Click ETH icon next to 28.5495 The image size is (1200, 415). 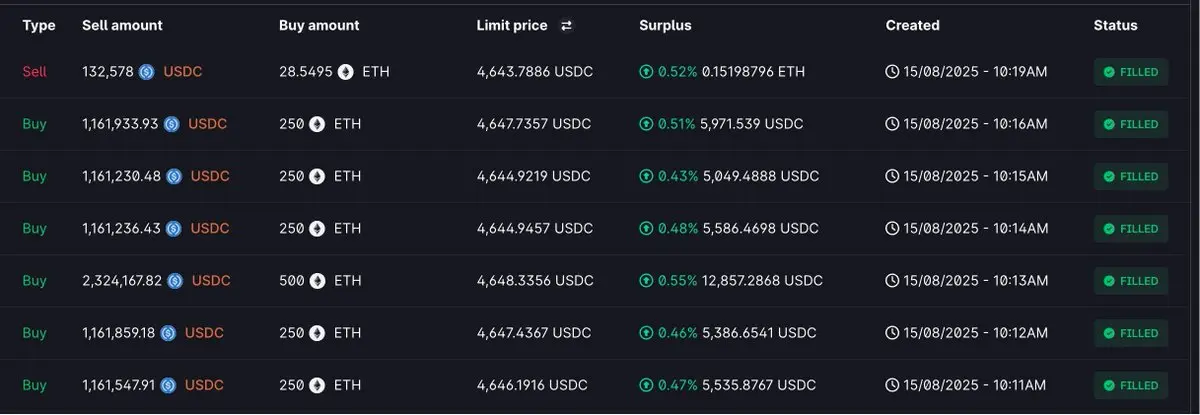point(346,72)
